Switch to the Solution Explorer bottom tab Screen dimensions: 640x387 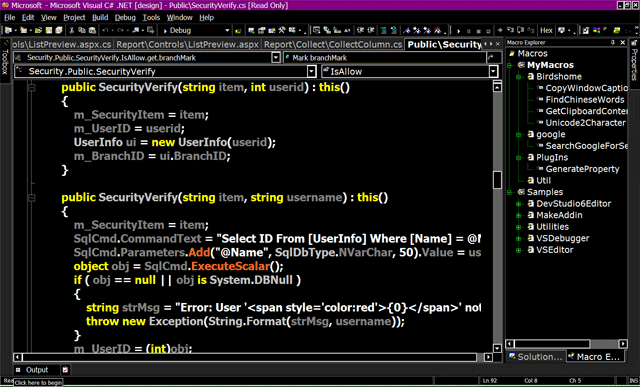click(x=536, y=357)
